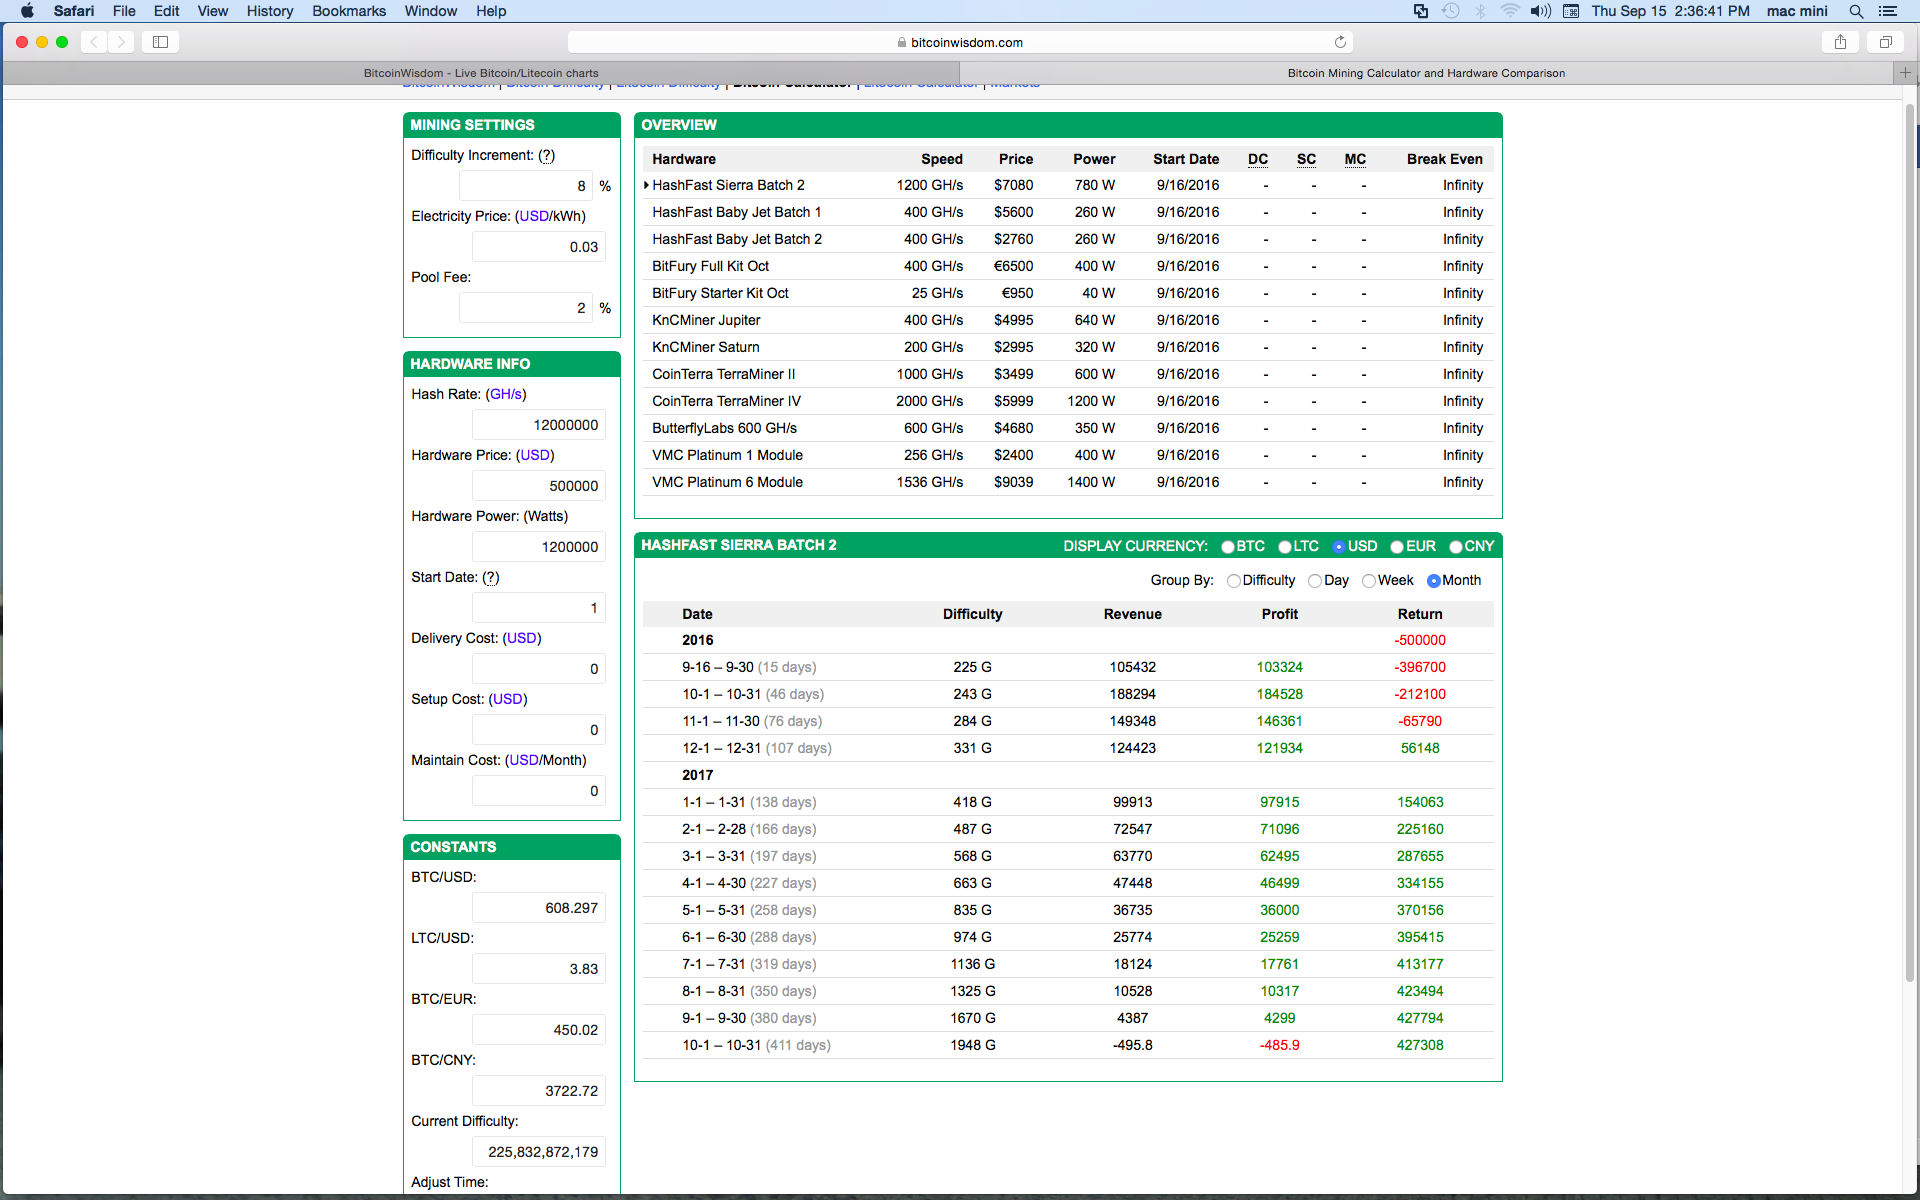Click the Difficulty Increment input field
The height and width of the screenshot is (1200, 1920).
(x=526, y=186)
